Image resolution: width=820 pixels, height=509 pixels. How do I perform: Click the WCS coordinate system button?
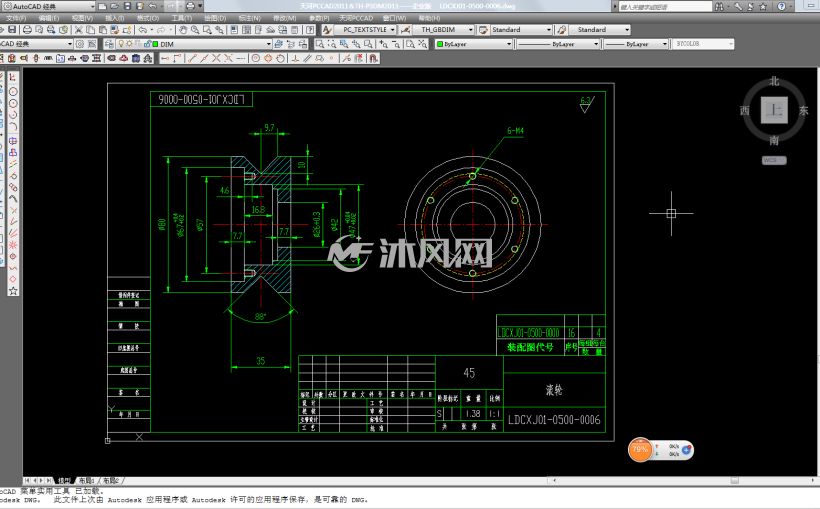(x=774, y=160)
